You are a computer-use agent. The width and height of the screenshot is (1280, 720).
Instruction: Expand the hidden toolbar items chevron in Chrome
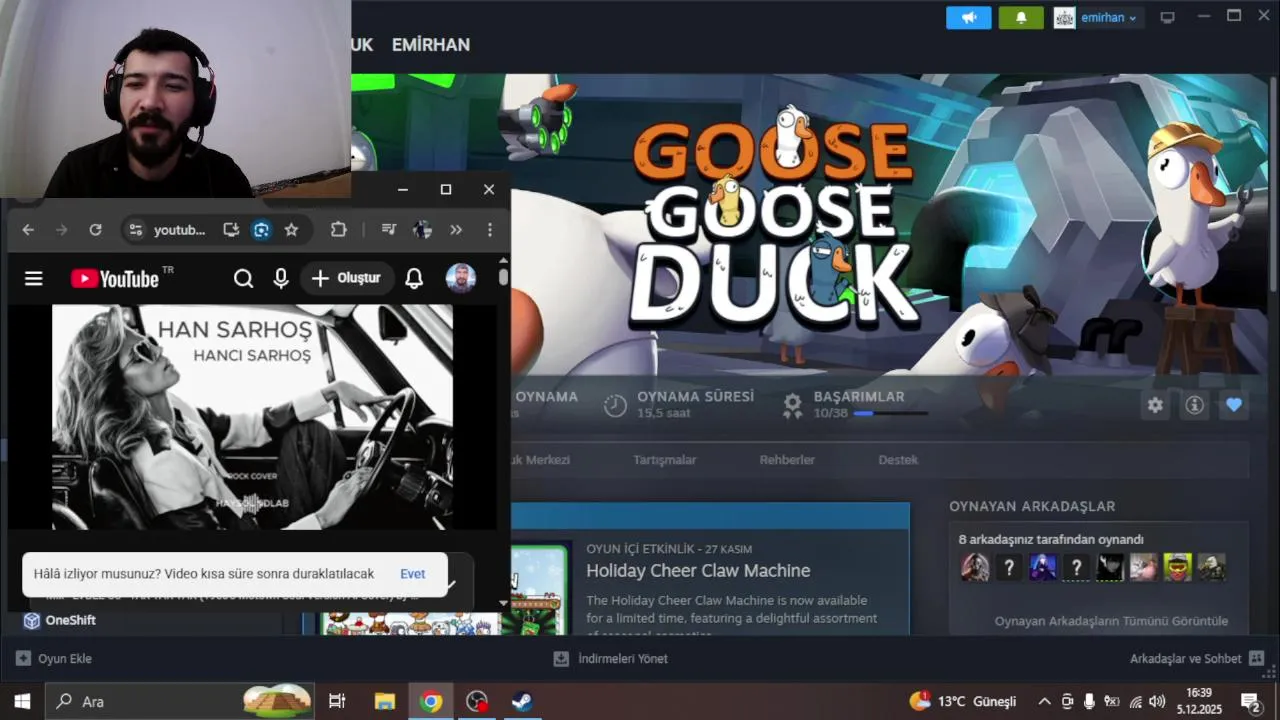pyautogui.click(x=456, y=230)
